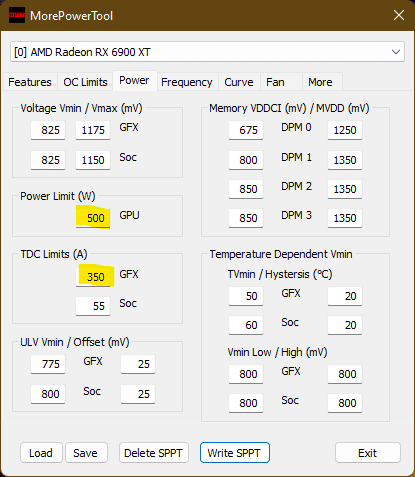Screen dimensions: 415x477
Task: Open the Curve tab
Action: (x=239, y=82)
